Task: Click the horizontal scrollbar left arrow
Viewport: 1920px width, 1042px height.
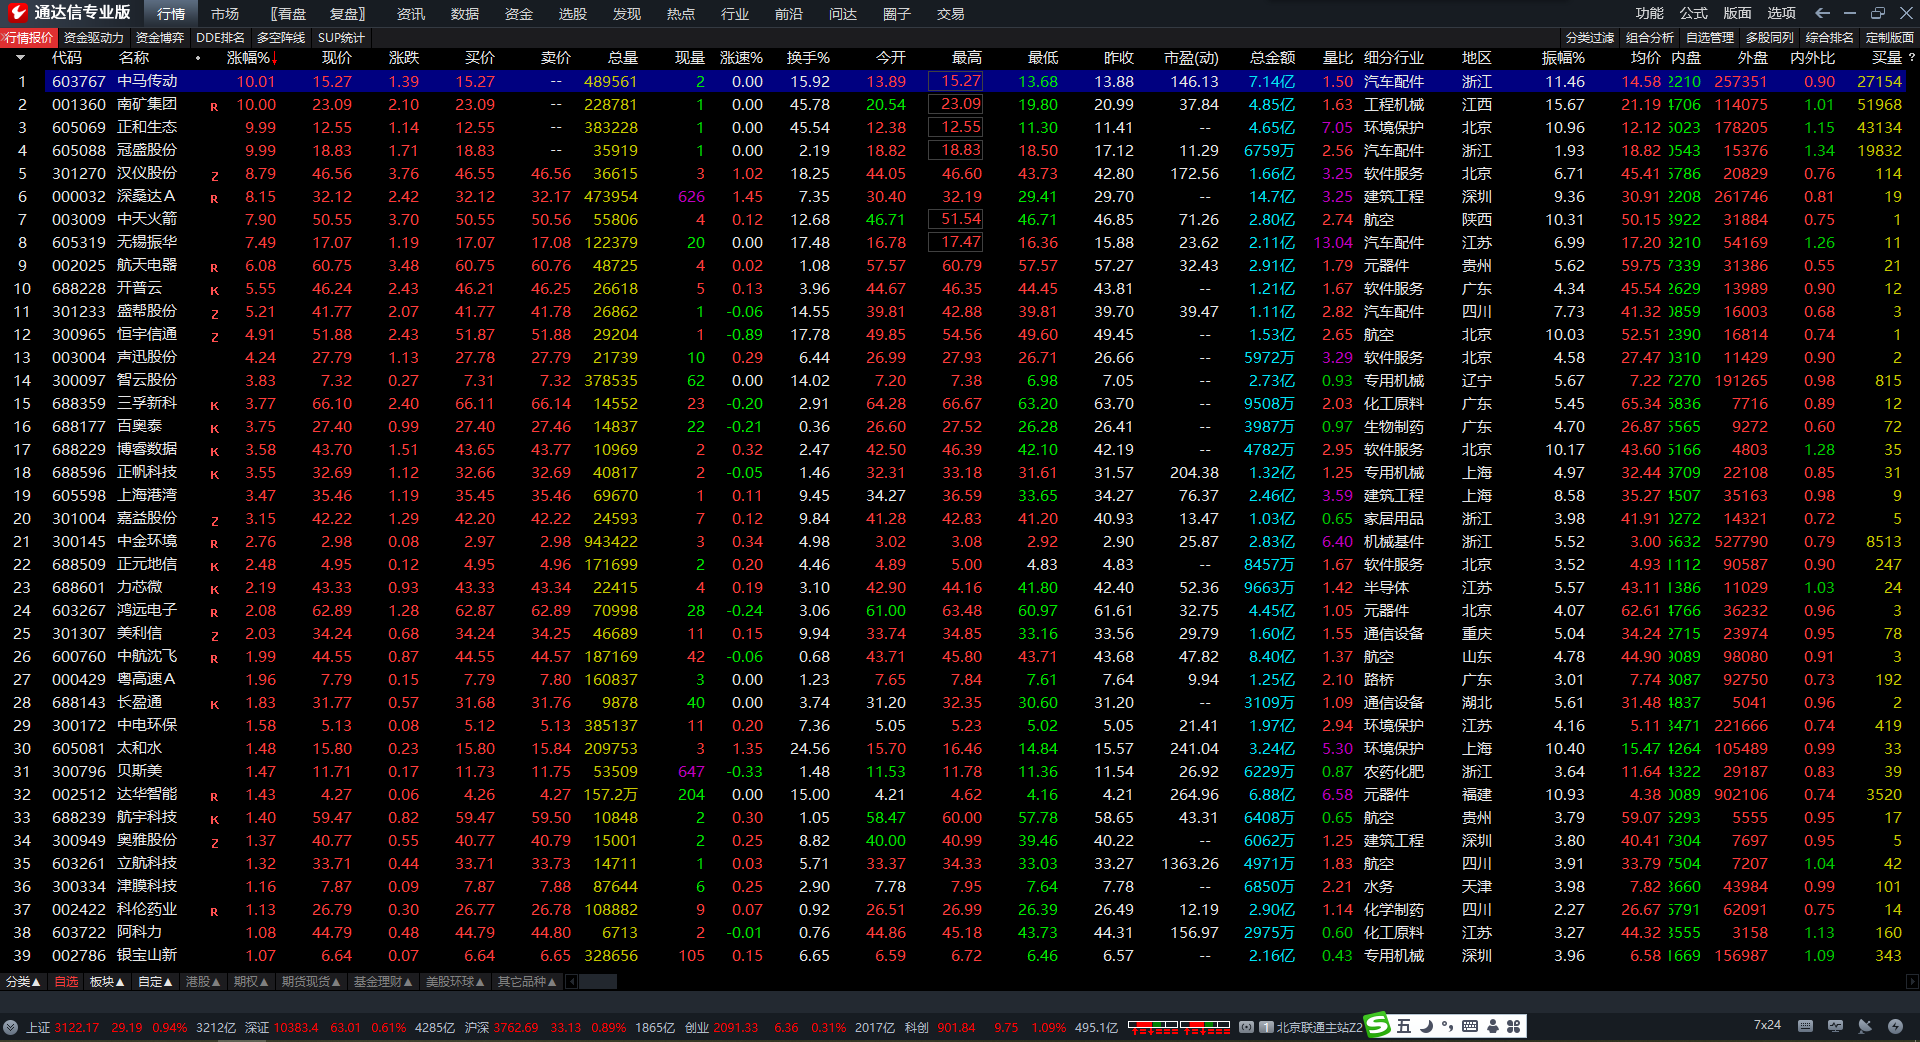Action: pos(572,982)
